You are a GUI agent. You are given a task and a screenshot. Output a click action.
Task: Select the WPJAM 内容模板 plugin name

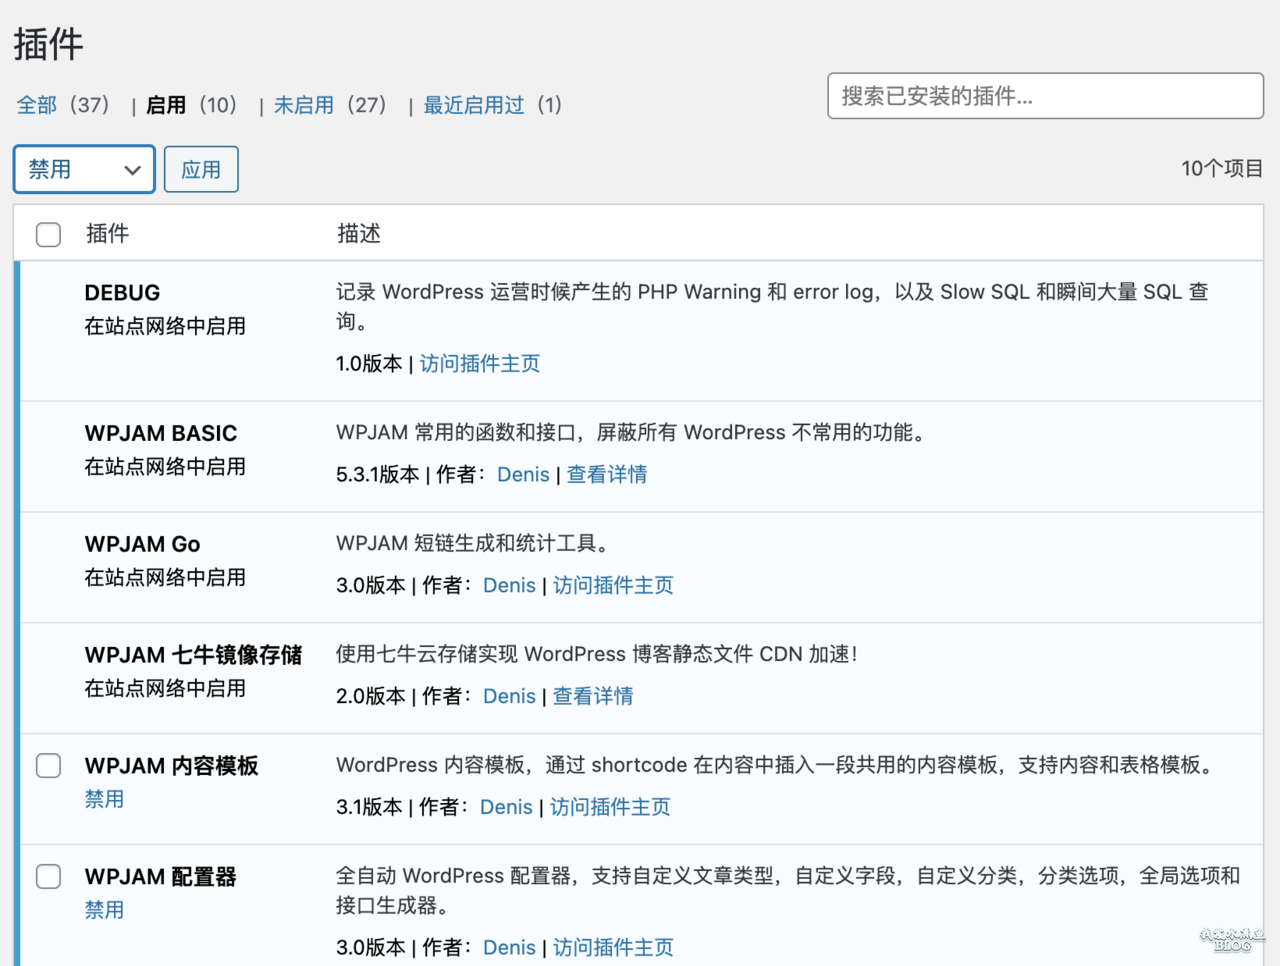(x=171, y=766)
